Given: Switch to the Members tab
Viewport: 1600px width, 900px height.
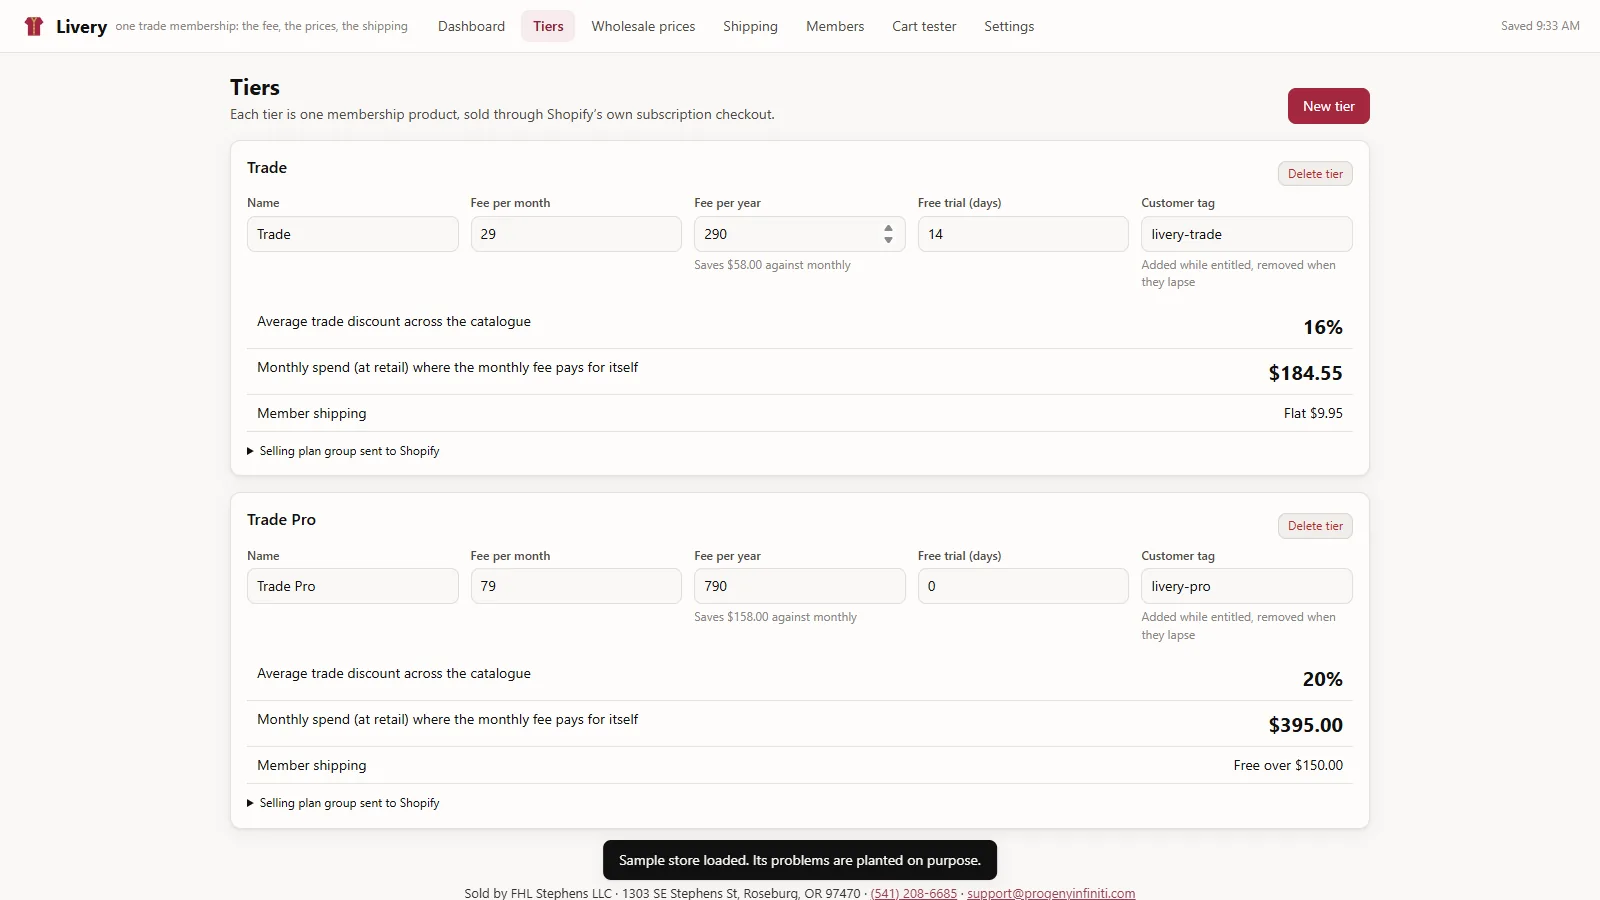Looking at the screenshot, I should (x=835, y=26).
